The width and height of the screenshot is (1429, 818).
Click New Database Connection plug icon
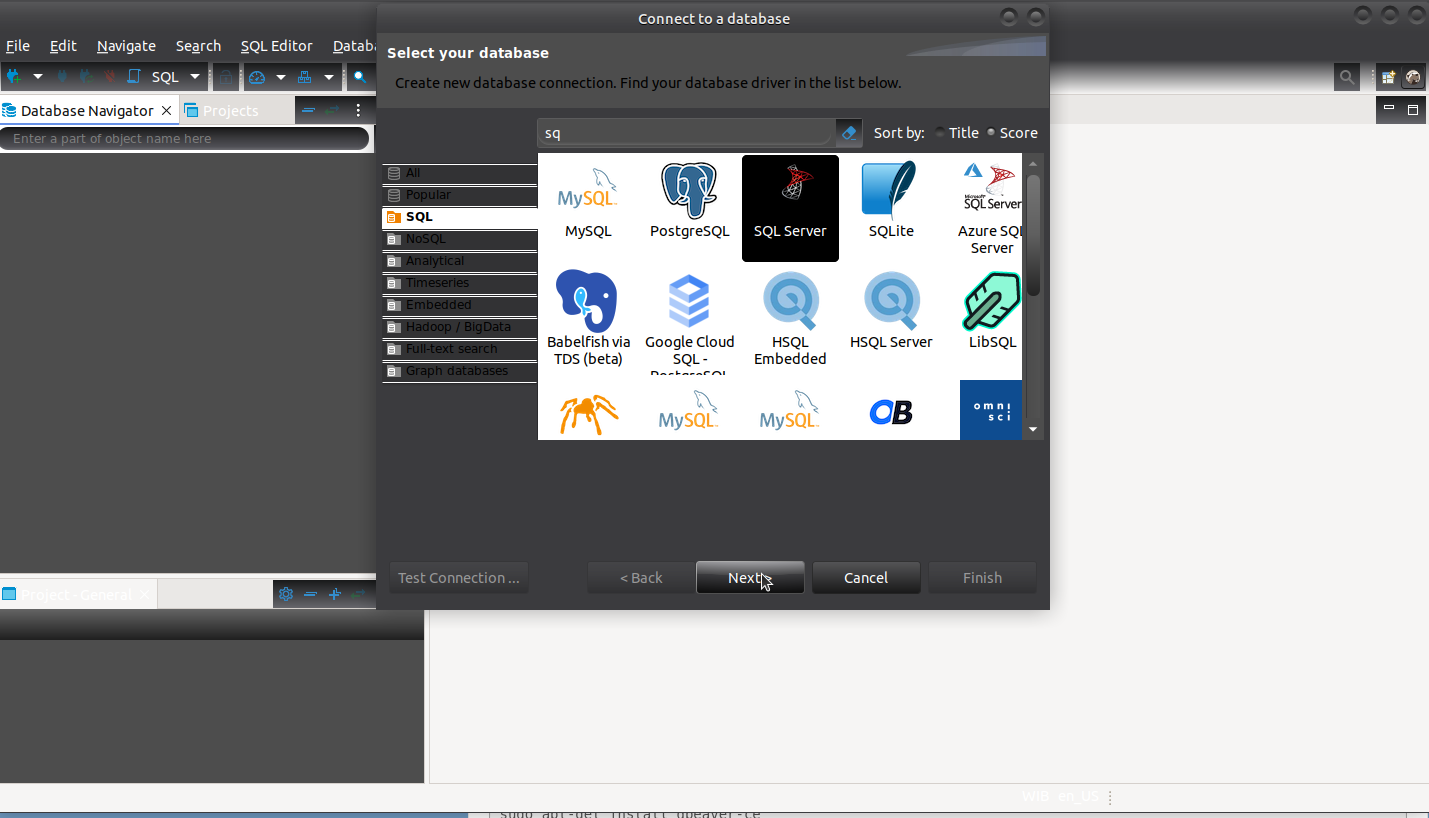14,76
